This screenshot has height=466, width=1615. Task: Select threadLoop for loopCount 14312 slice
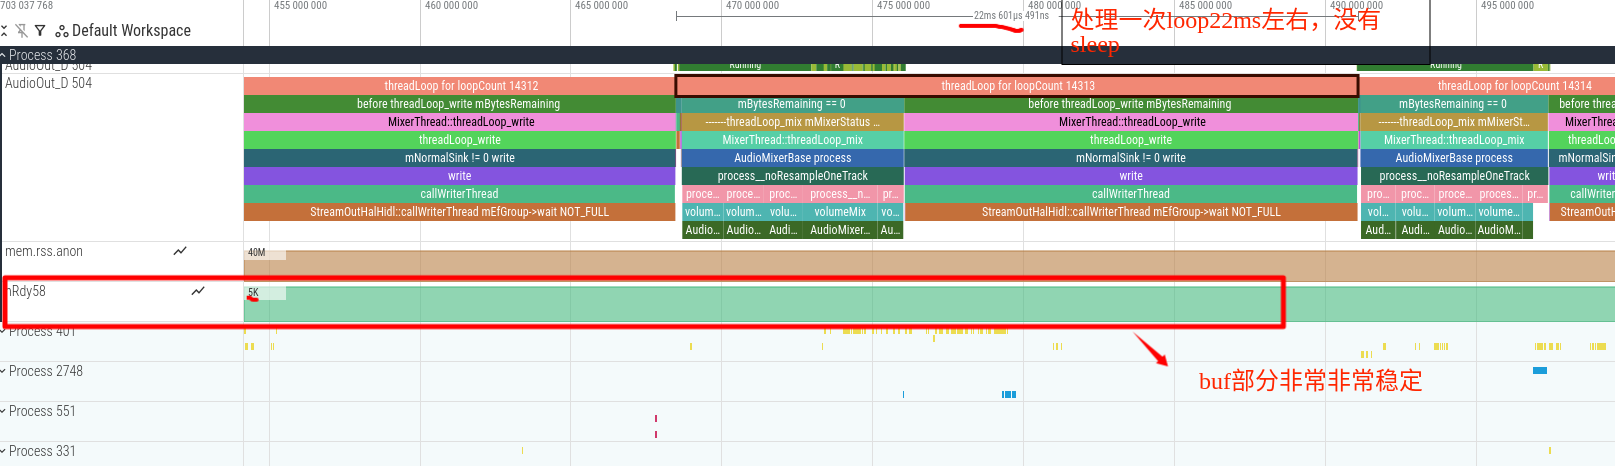(x=460, y=86)
